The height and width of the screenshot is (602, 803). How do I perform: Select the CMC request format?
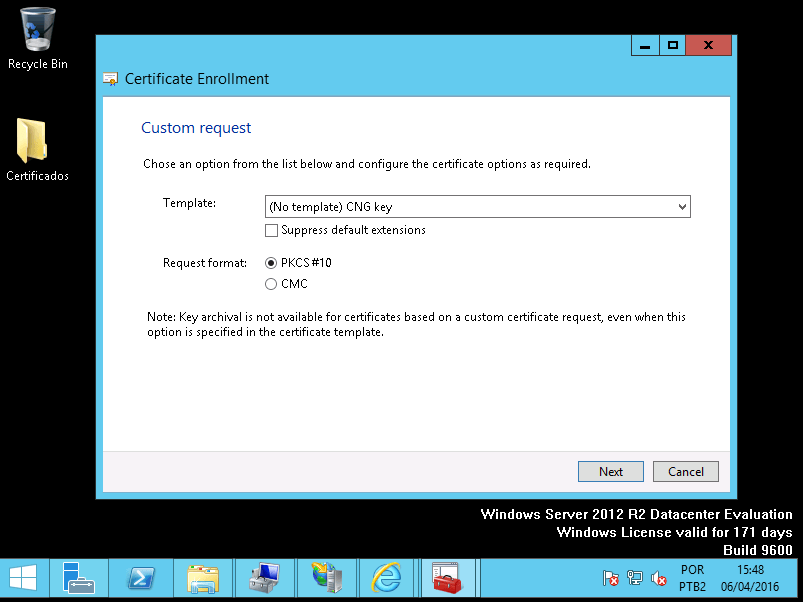coord(271,284)
